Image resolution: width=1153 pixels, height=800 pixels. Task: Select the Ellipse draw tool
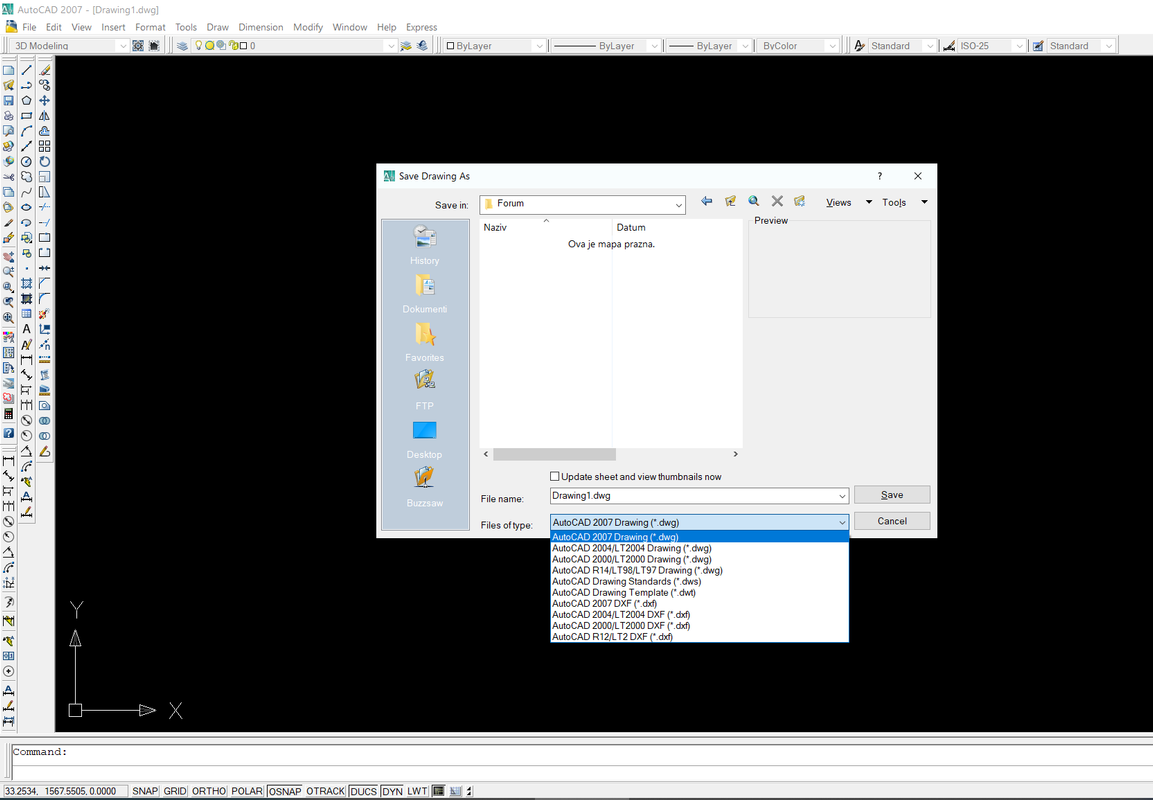click(26, 207)
